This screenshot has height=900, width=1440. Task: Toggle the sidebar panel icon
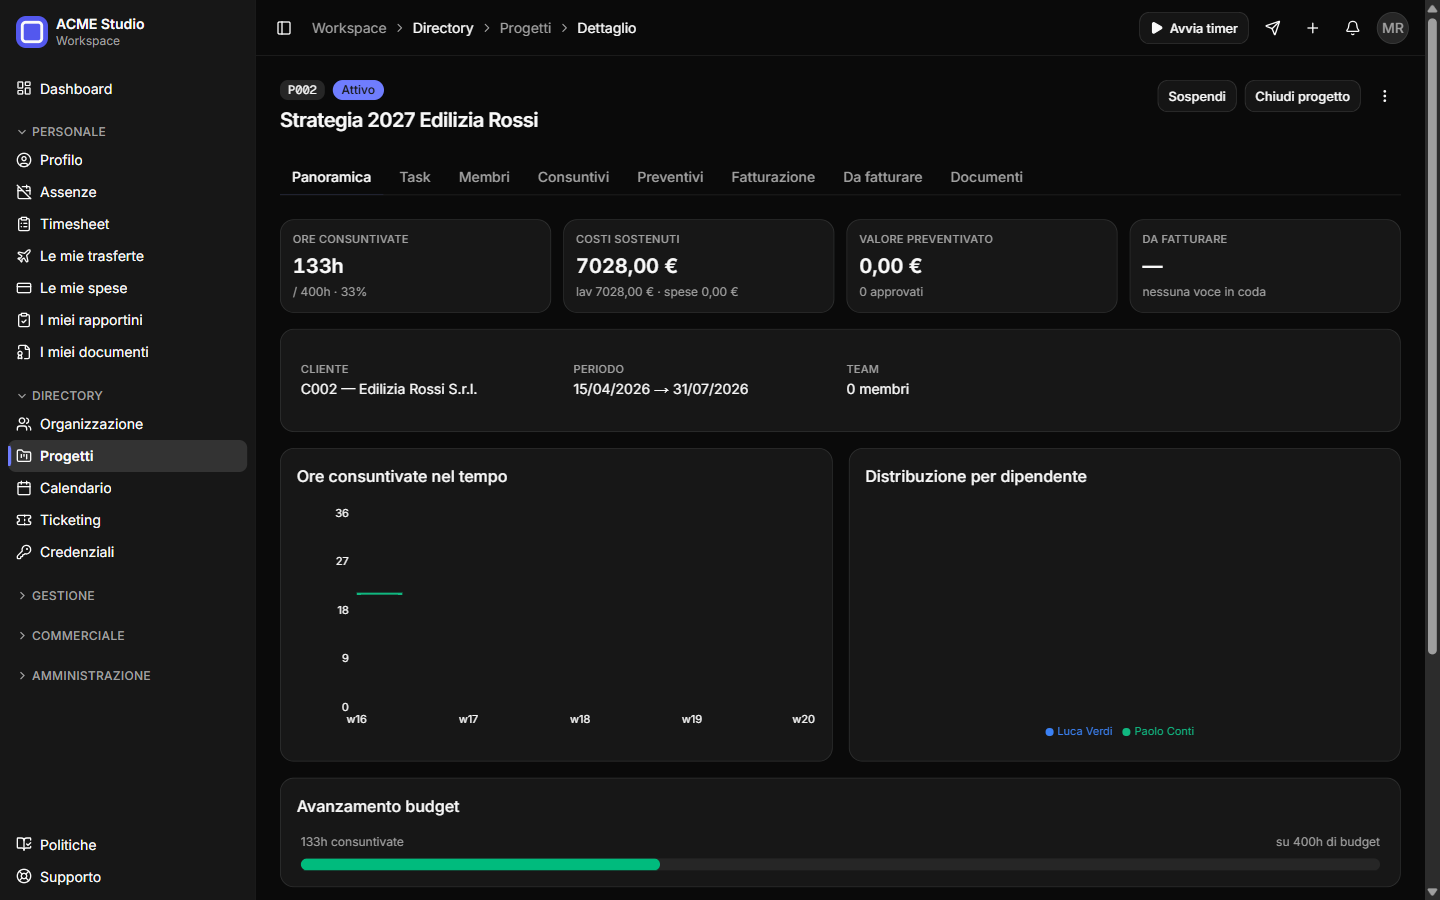click(x=284, y=28)
